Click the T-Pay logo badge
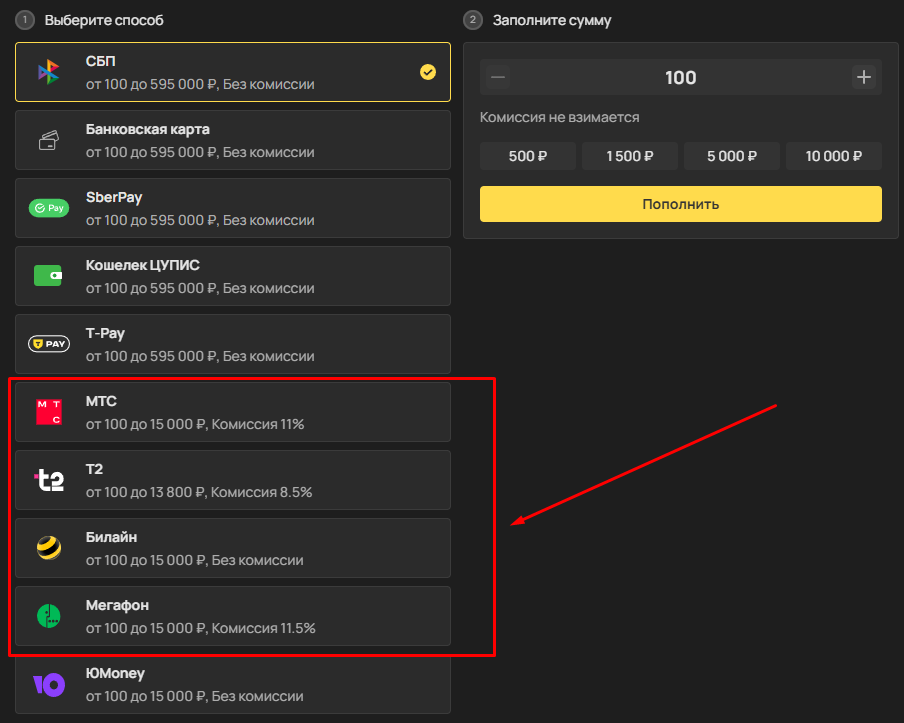Viewport: 904px width, 723px height. 49,344
